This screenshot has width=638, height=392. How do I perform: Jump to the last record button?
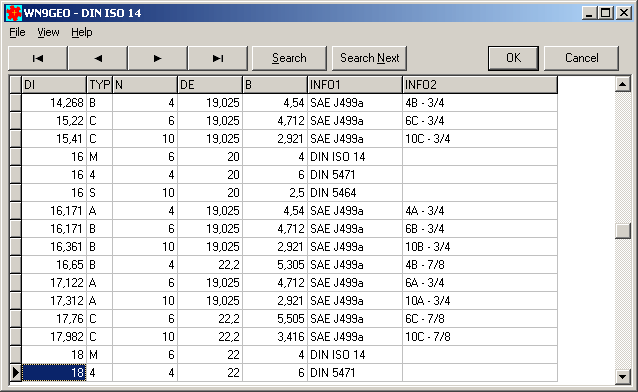point(218,58)
